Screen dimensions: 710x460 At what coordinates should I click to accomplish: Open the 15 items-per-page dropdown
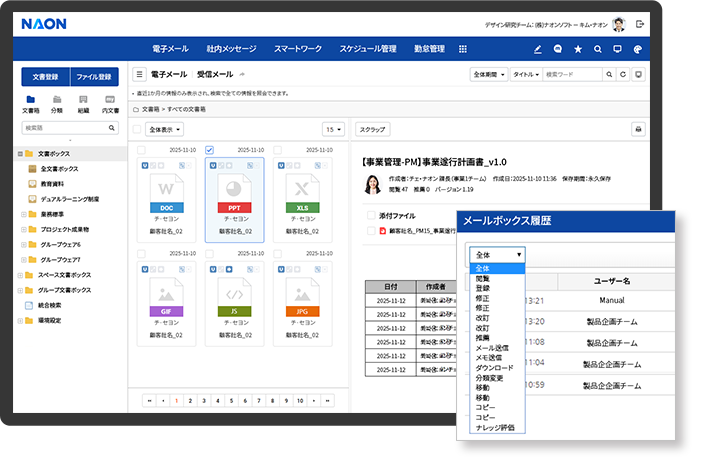[332, 130]
